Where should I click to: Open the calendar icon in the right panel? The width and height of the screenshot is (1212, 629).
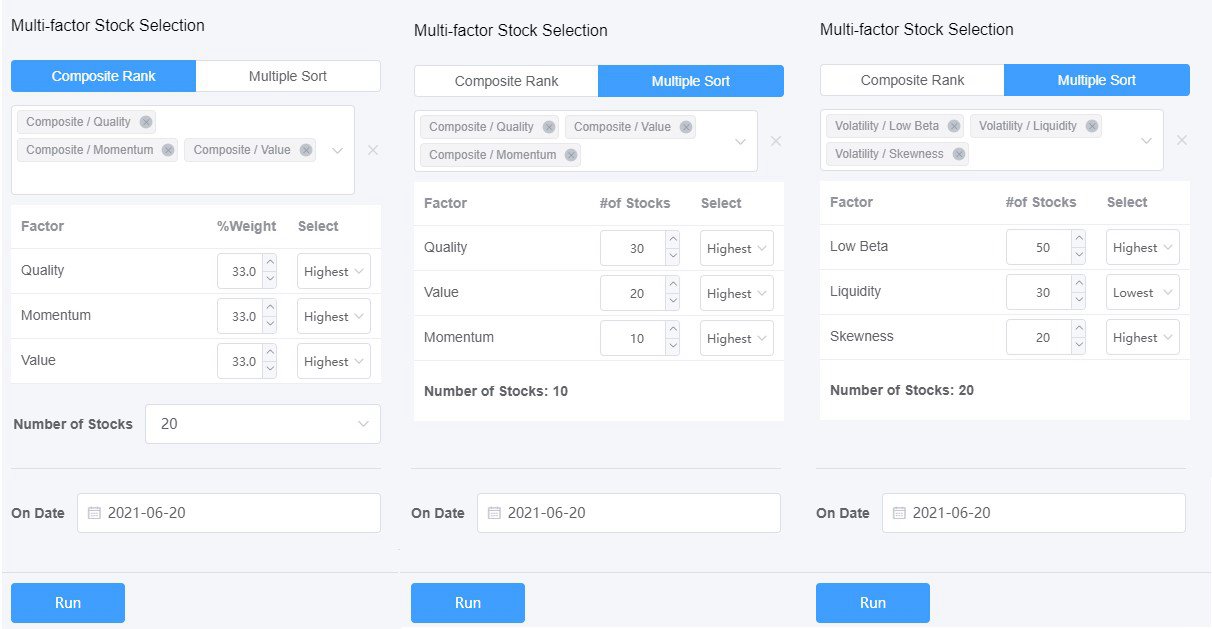tap(899, 513)
